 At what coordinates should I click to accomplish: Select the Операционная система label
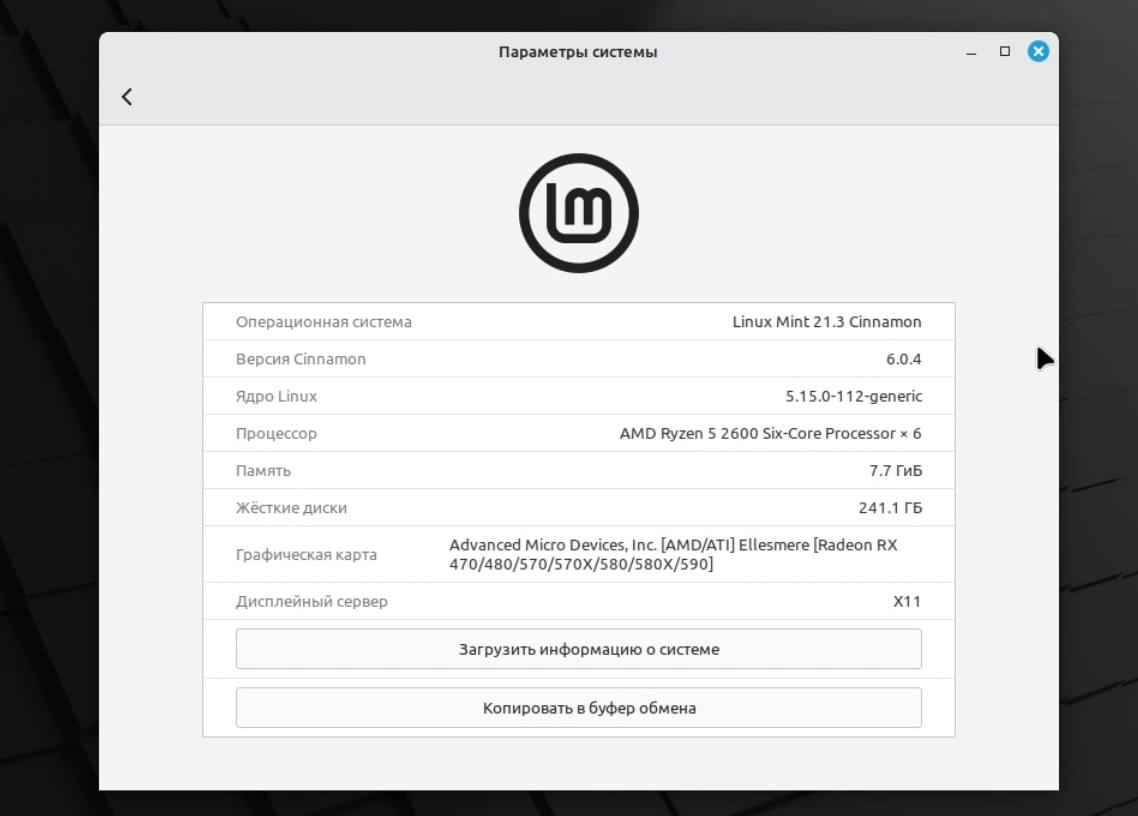click(324, 322)
